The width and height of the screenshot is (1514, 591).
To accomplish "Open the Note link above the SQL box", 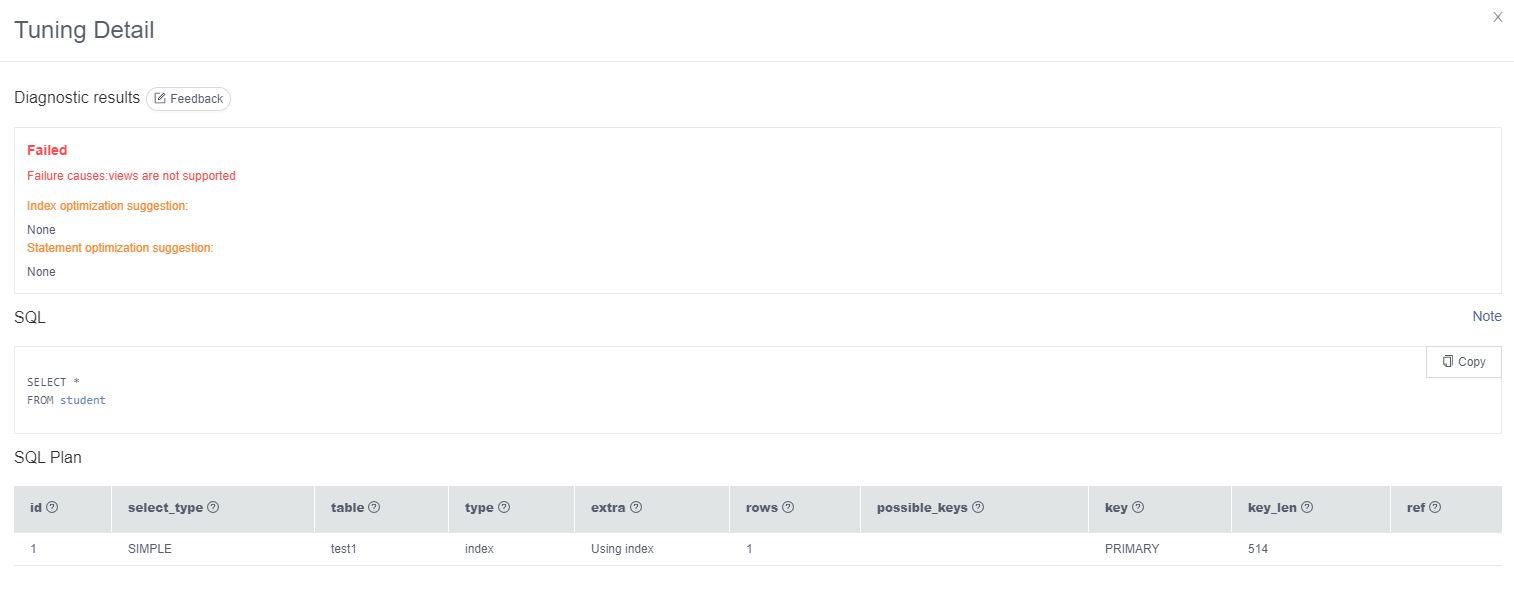I will tap(1487, 316).
